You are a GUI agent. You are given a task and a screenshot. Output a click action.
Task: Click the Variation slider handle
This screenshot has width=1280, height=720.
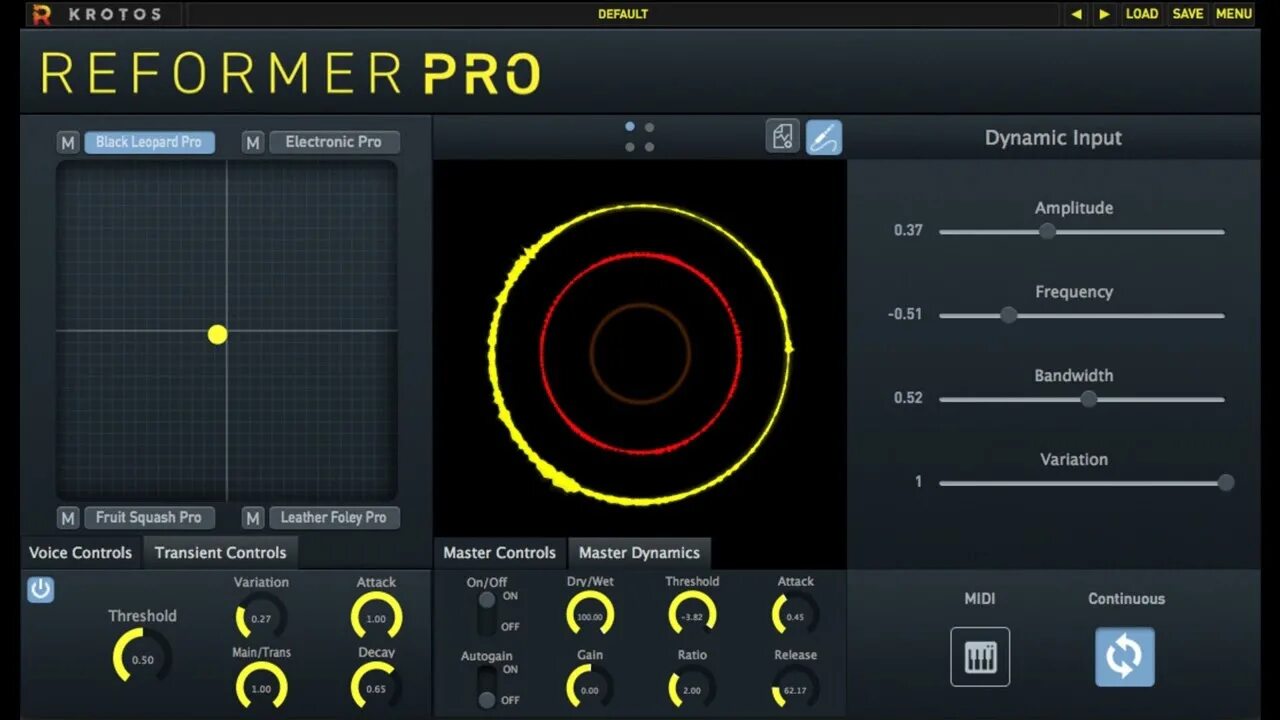pyautogui.click(x=1226, y=482)
